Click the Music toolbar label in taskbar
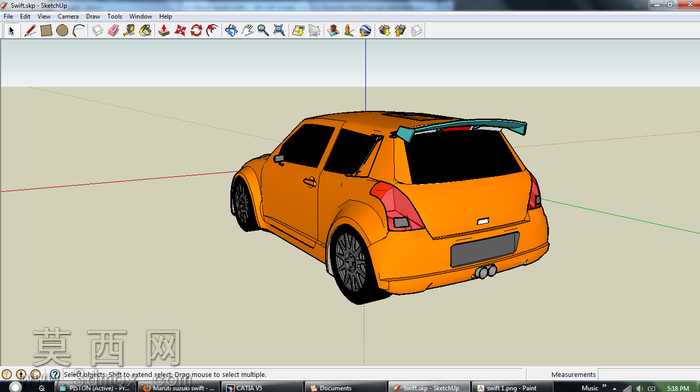700x392 pixels. click(589, 388)
